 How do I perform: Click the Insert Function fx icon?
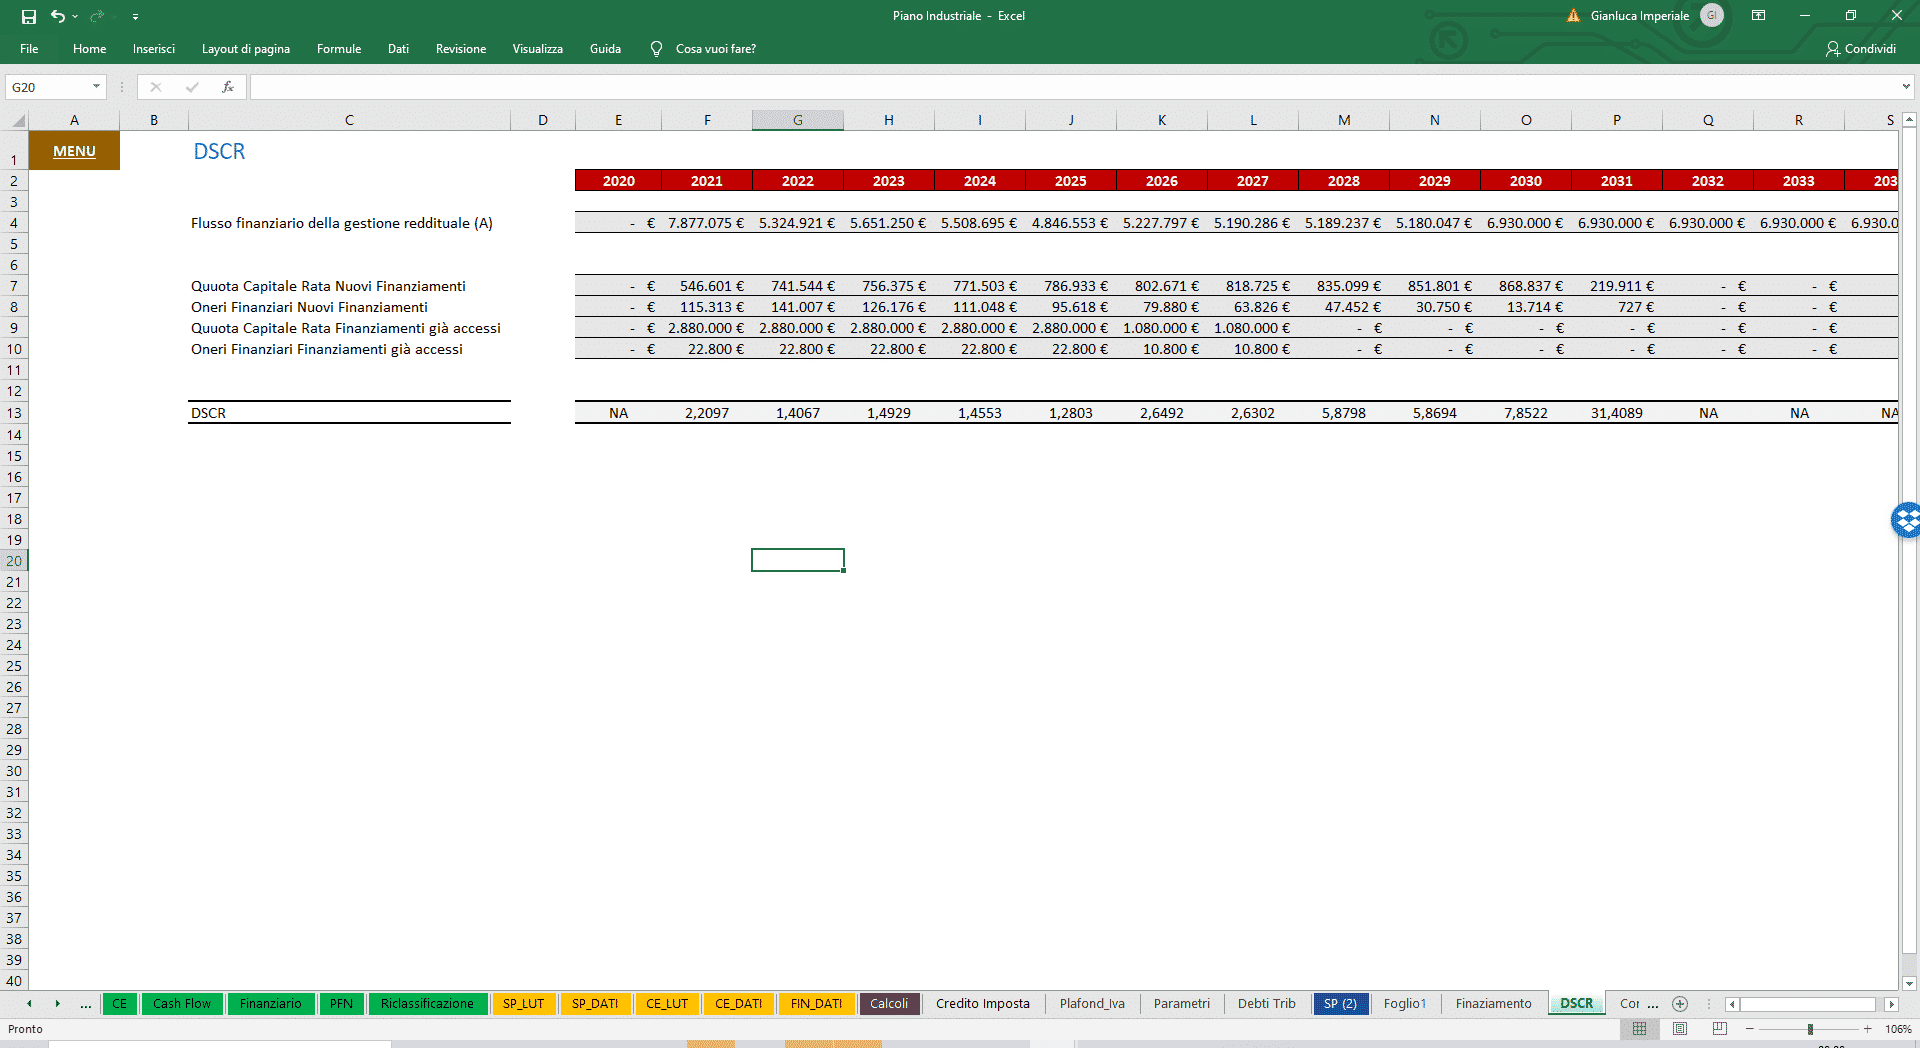click(228, 87)
